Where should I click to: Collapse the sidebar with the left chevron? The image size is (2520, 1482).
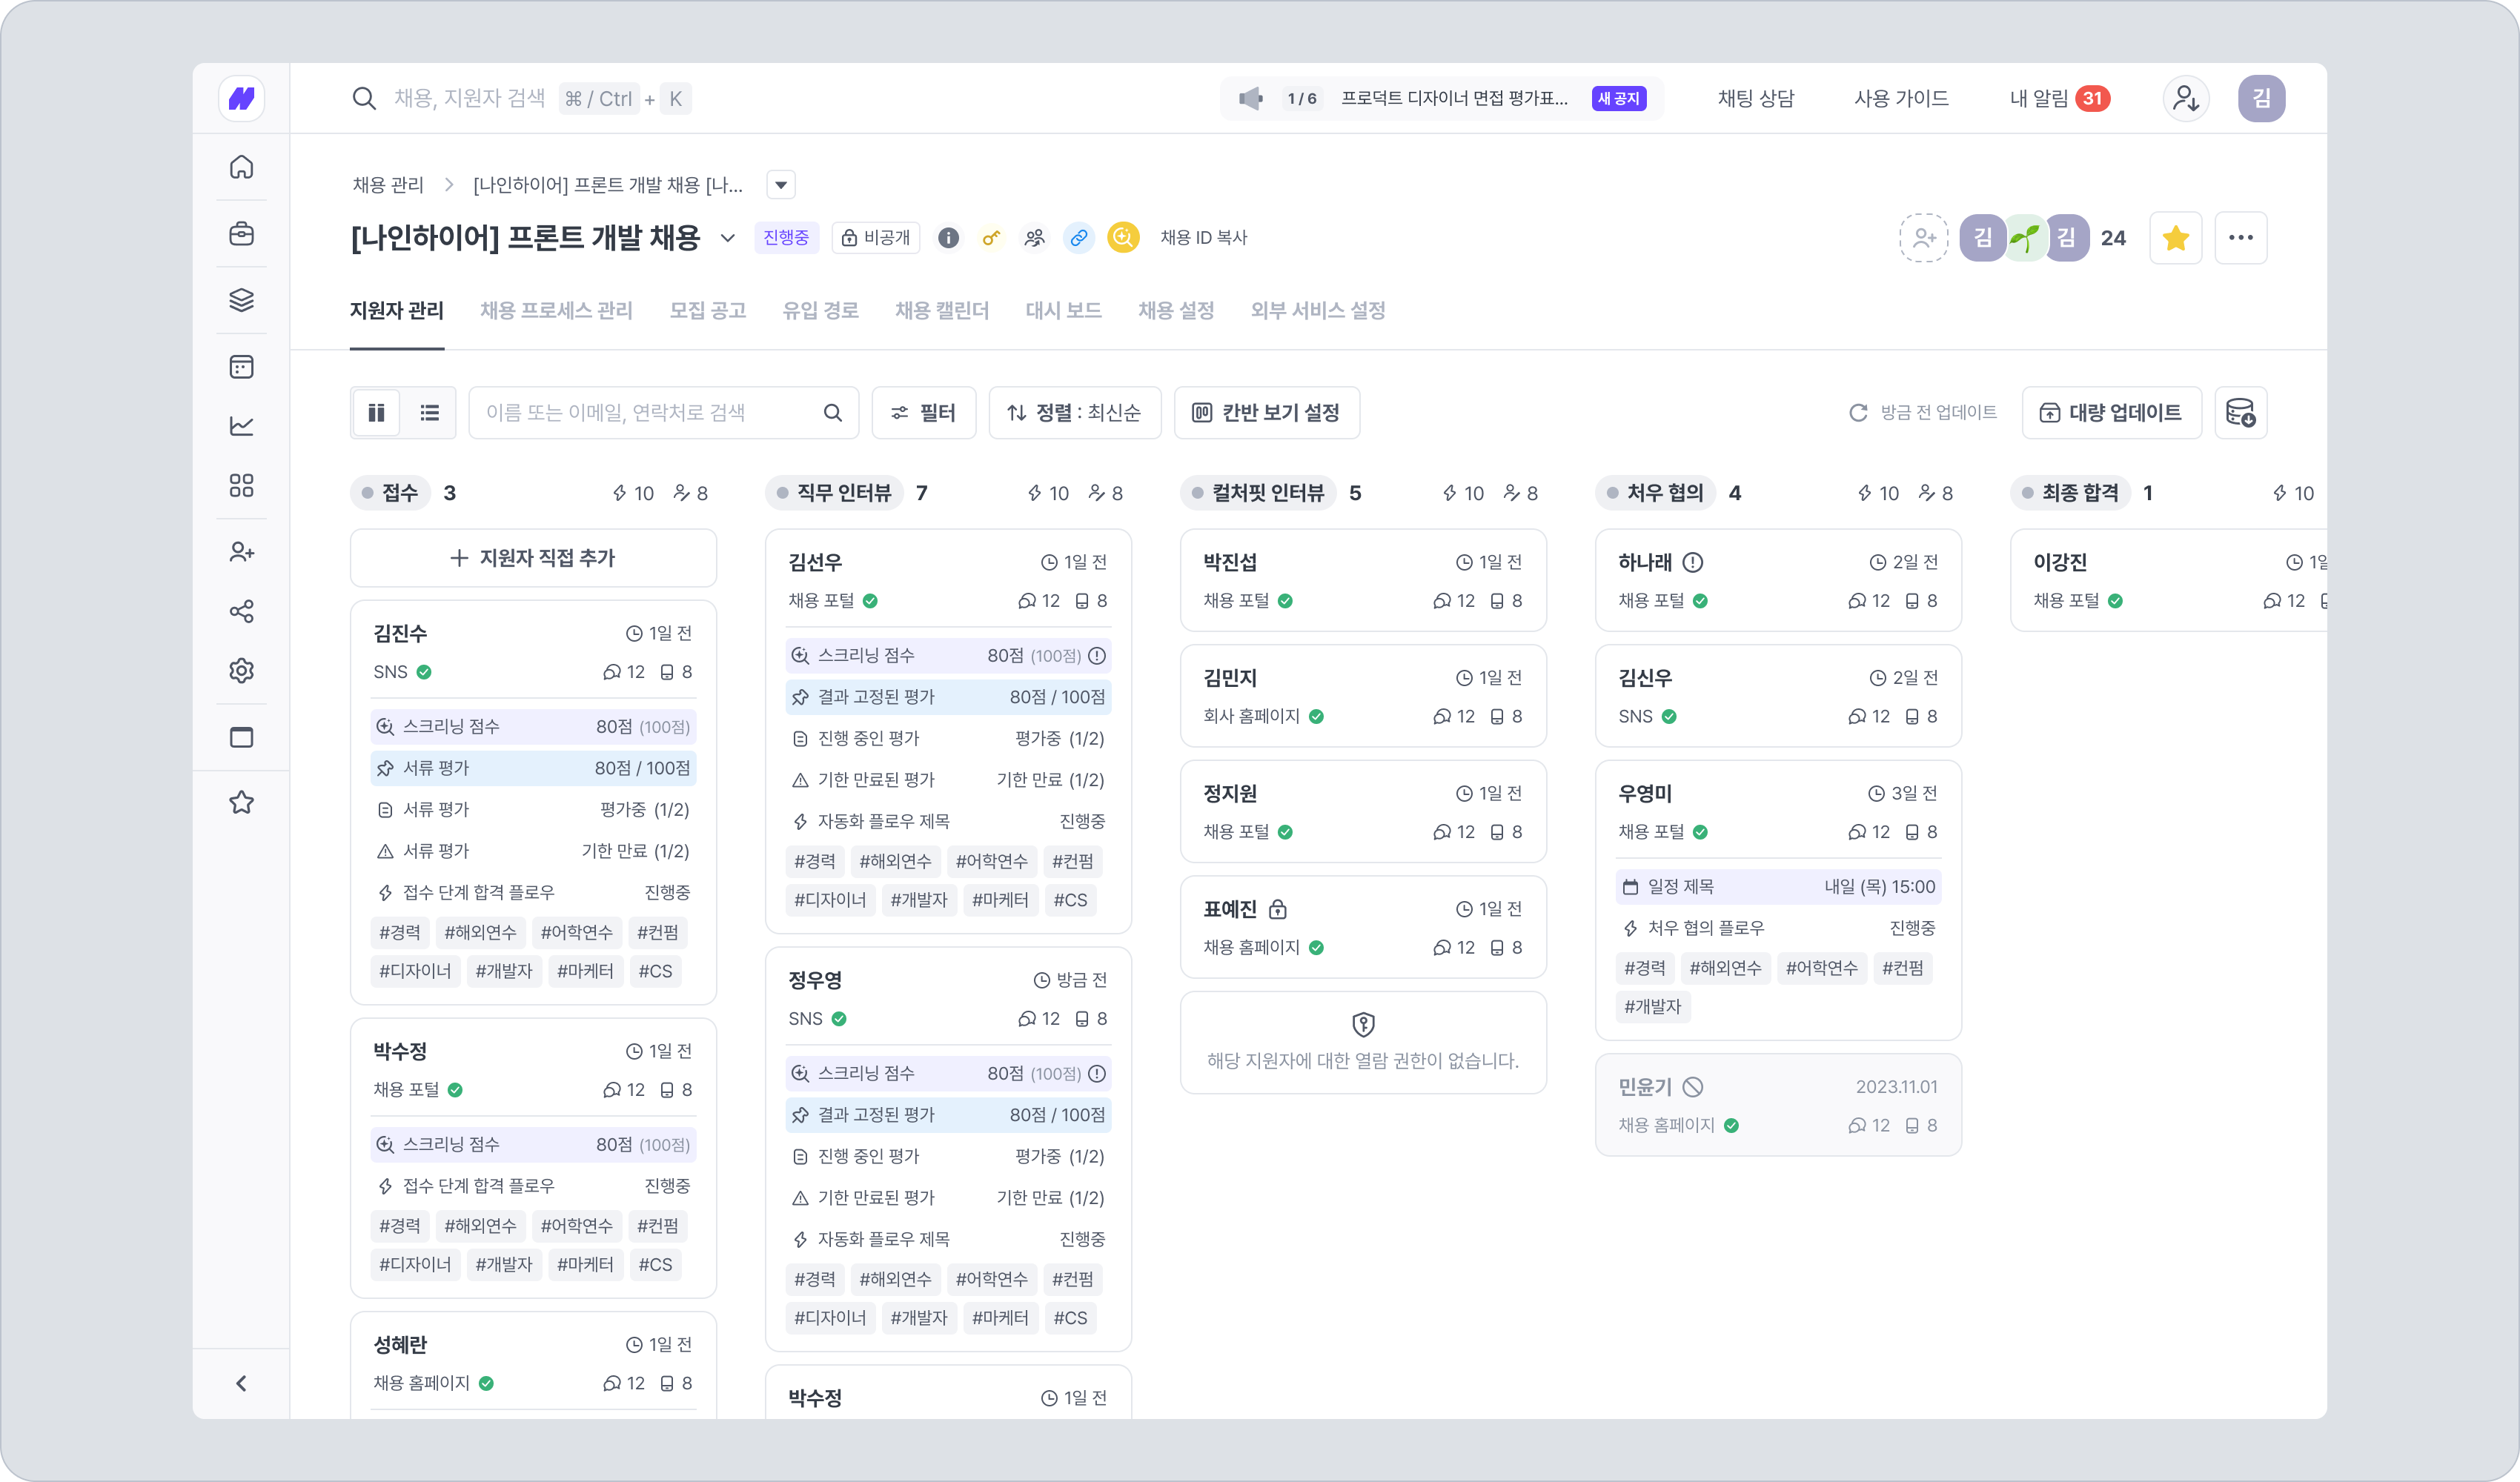[x=241, y=1383]
